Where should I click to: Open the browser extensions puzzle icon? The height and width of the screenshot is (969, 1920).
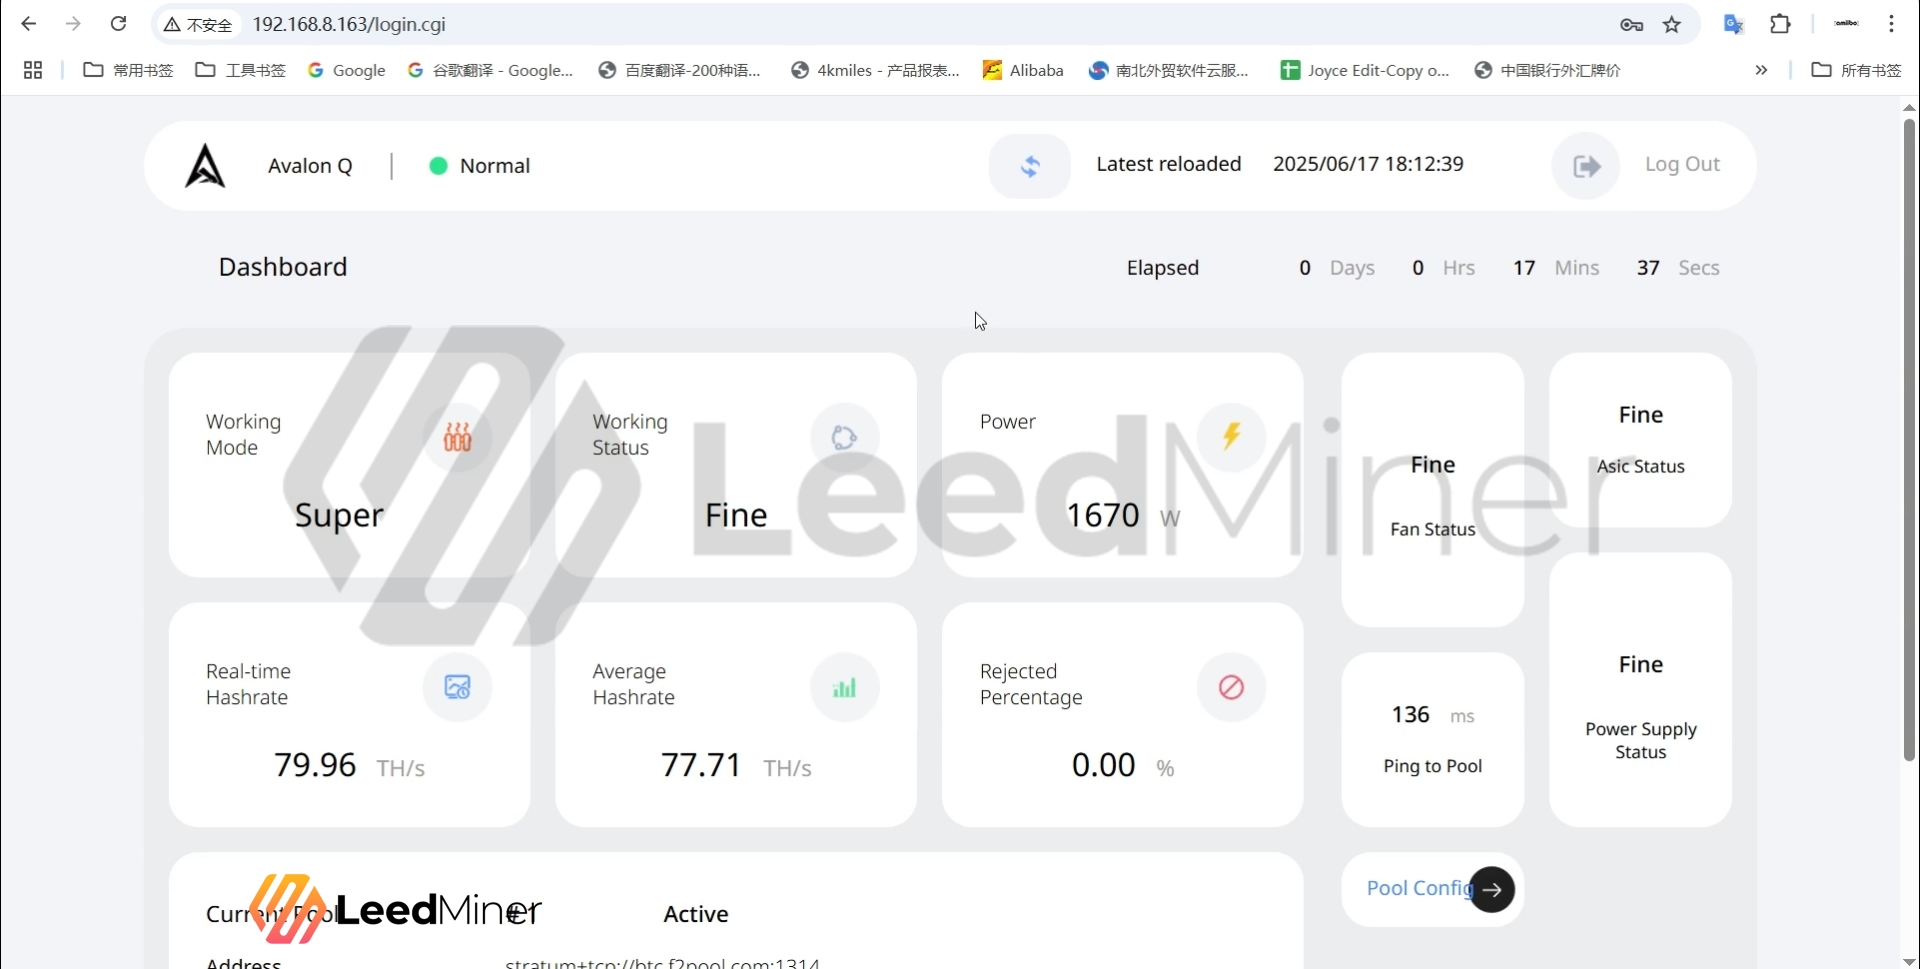coord(1780,24)
